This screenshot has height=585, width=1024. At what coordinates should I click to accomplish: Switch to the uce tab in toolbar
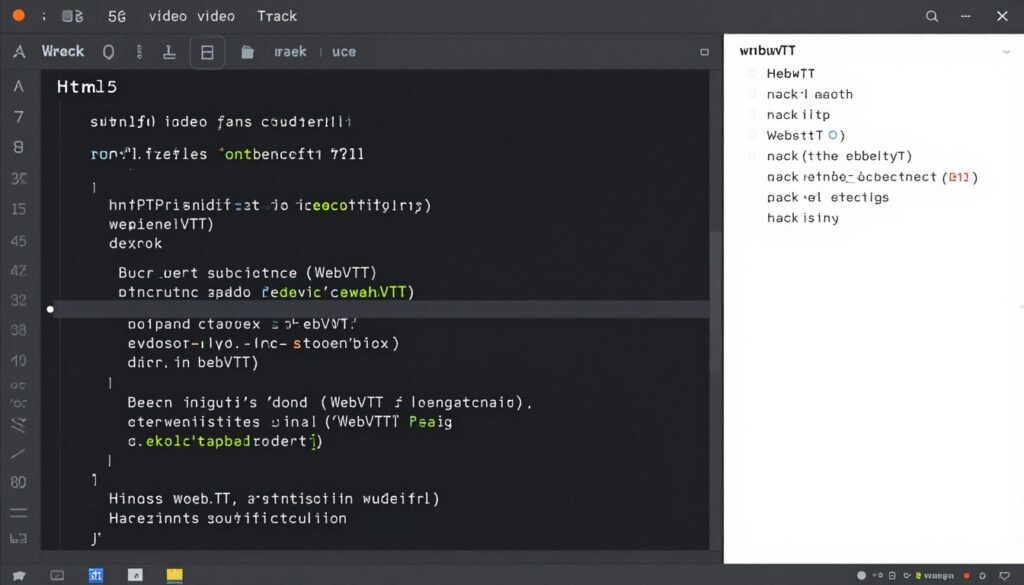pyautogui.click(x=344, y=52)
